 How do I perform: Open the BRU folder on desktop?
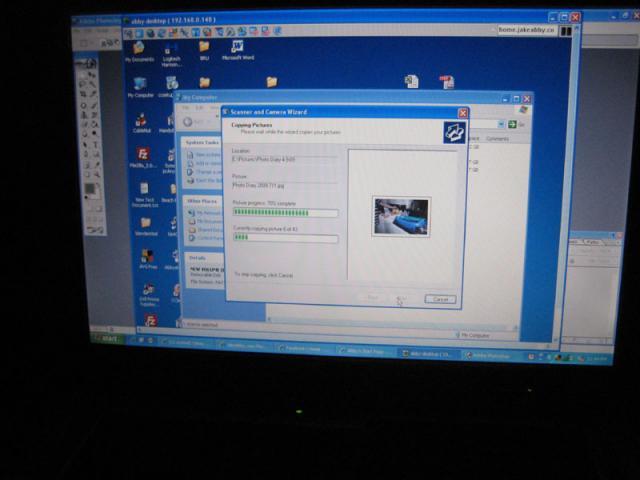pyautogui.click(x=204, y=50)
